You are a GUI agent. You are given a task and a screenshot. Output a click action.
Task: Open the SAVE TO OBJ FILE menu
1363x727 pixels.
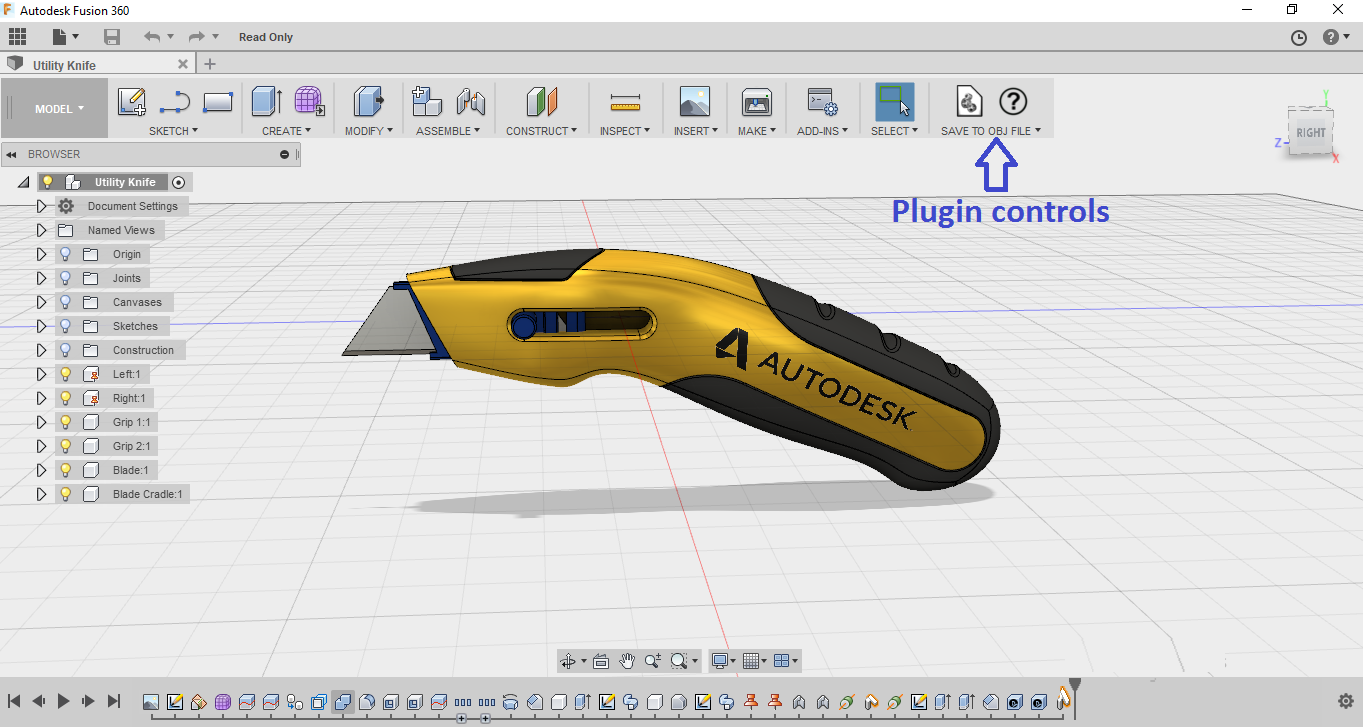(991, 131)
